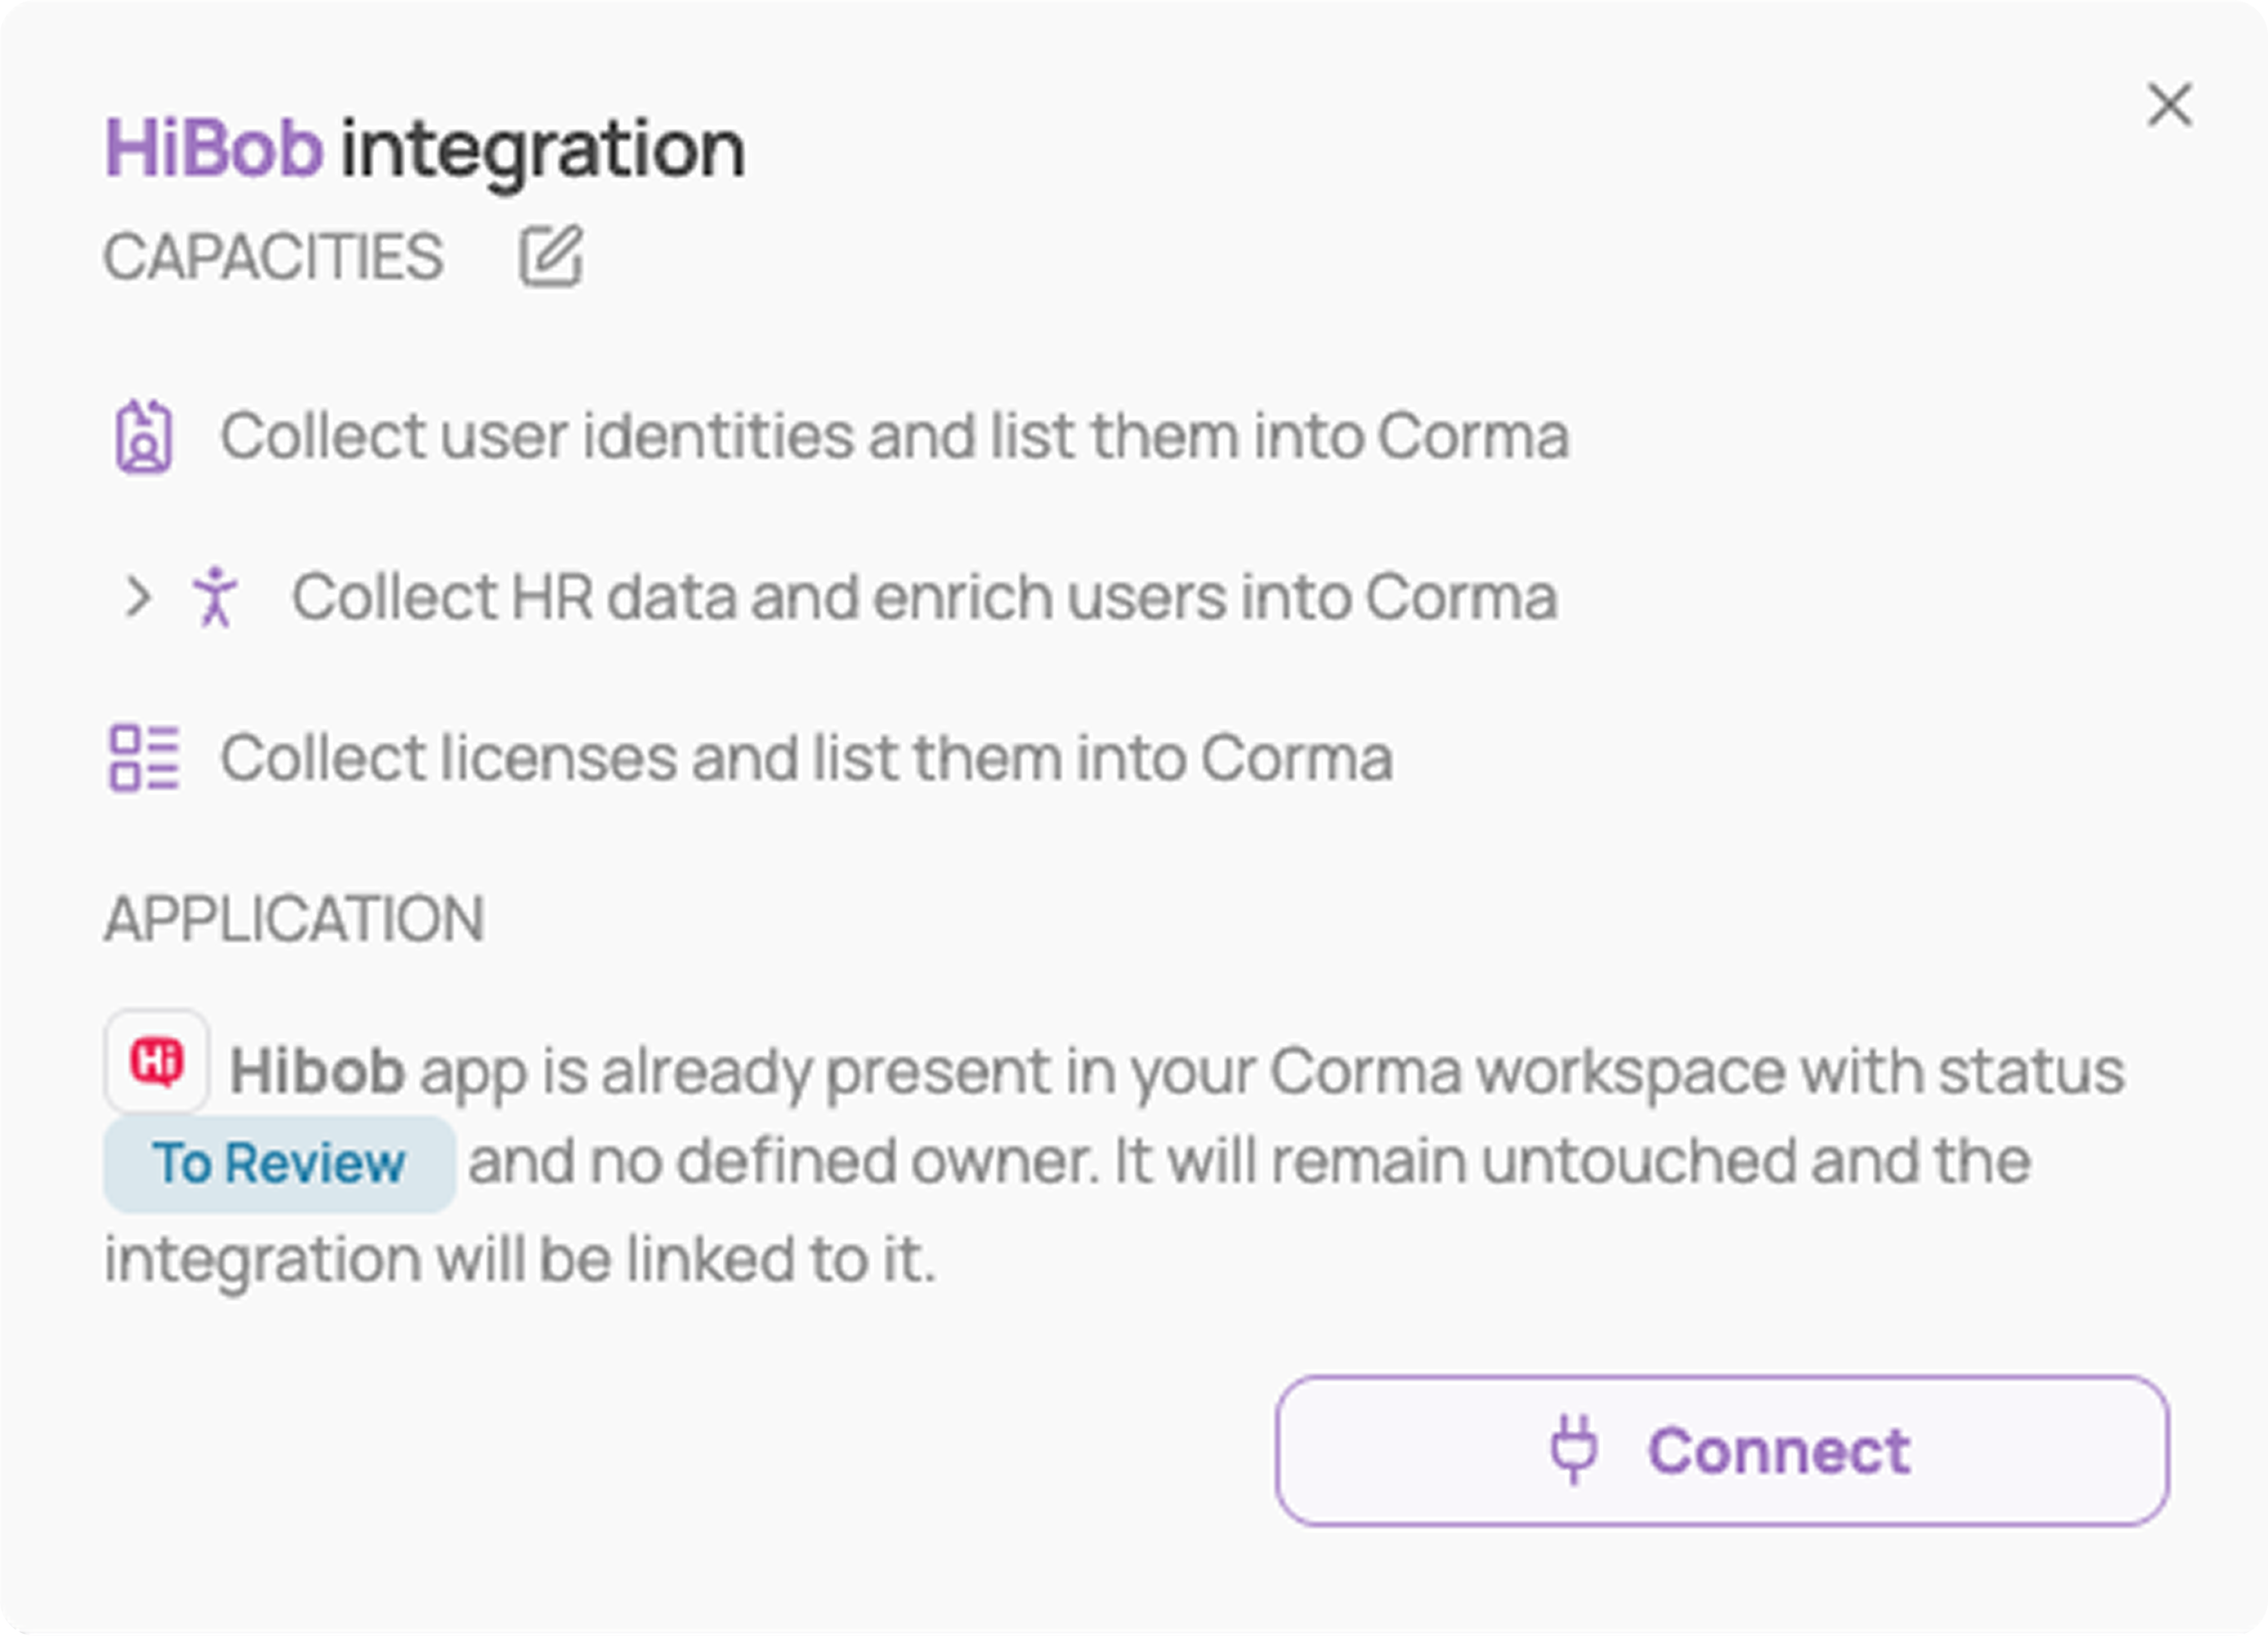The width and height of the screenshot is (2268, 1636).
Task: Click the edit capacities pencil icon
Action: tap(551, 256)
